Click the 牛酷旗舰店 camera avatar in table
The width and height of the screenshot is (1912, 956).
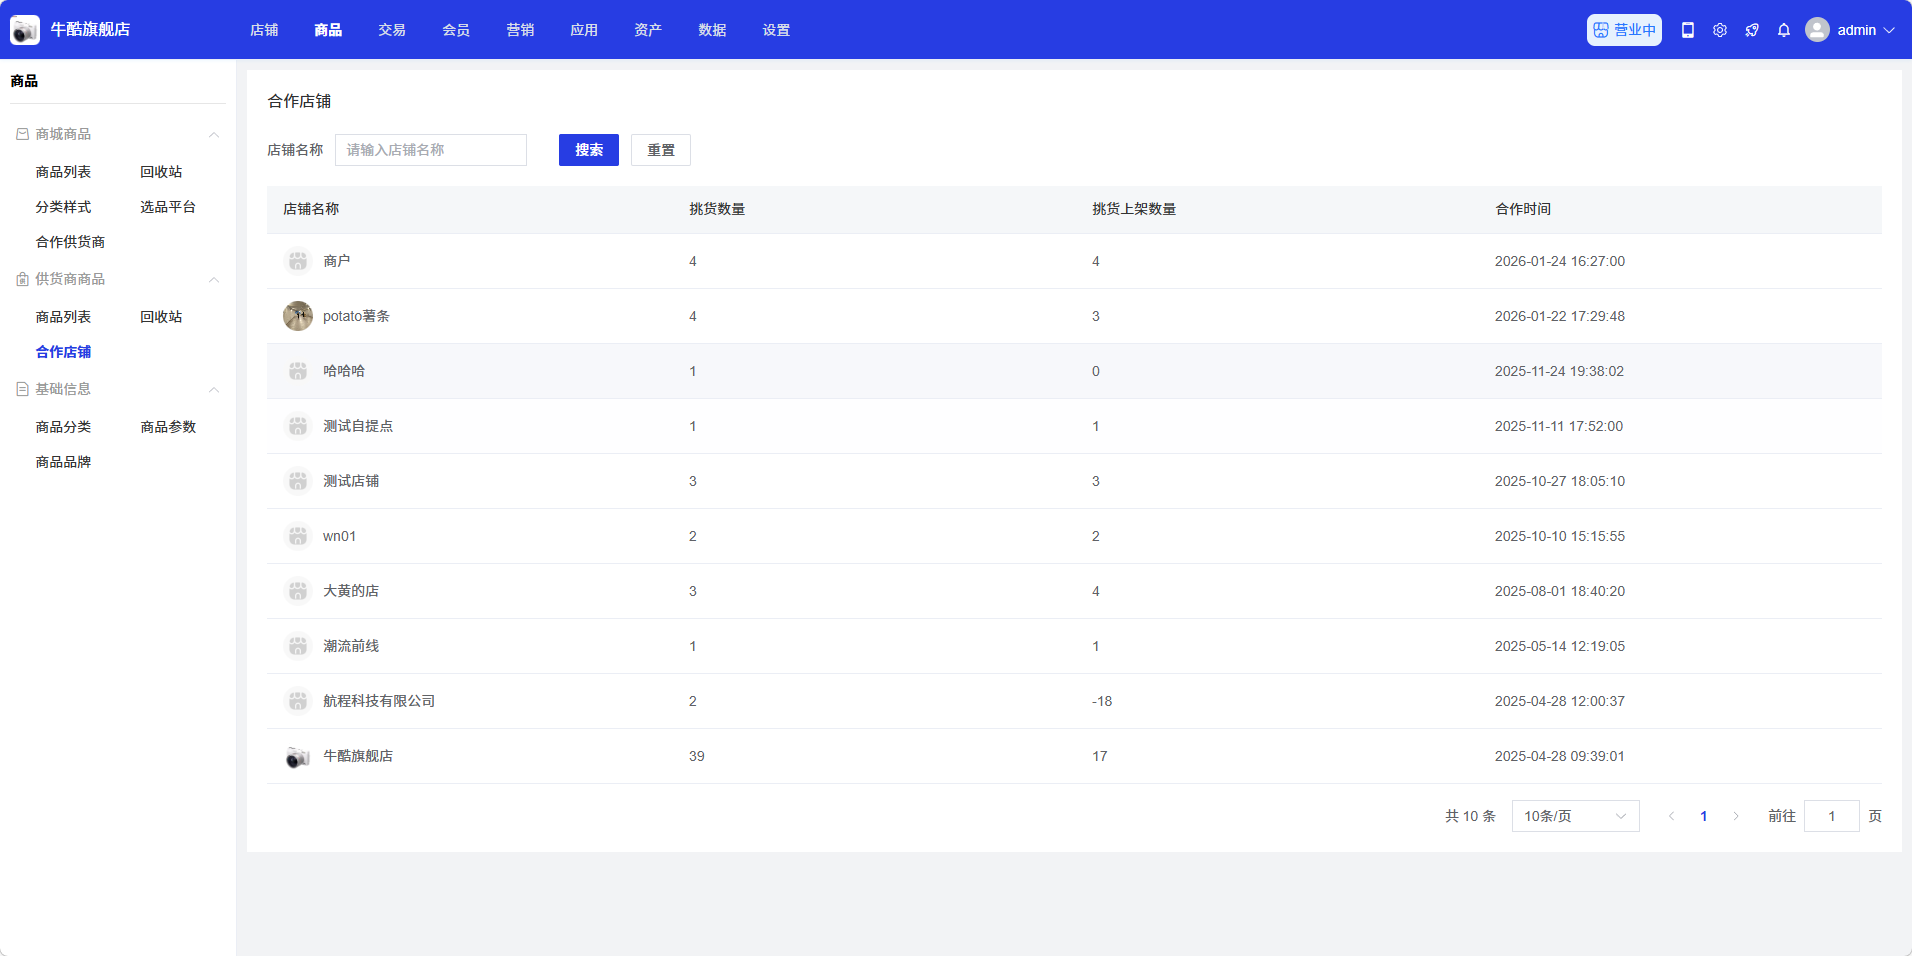tap(298, 757)
